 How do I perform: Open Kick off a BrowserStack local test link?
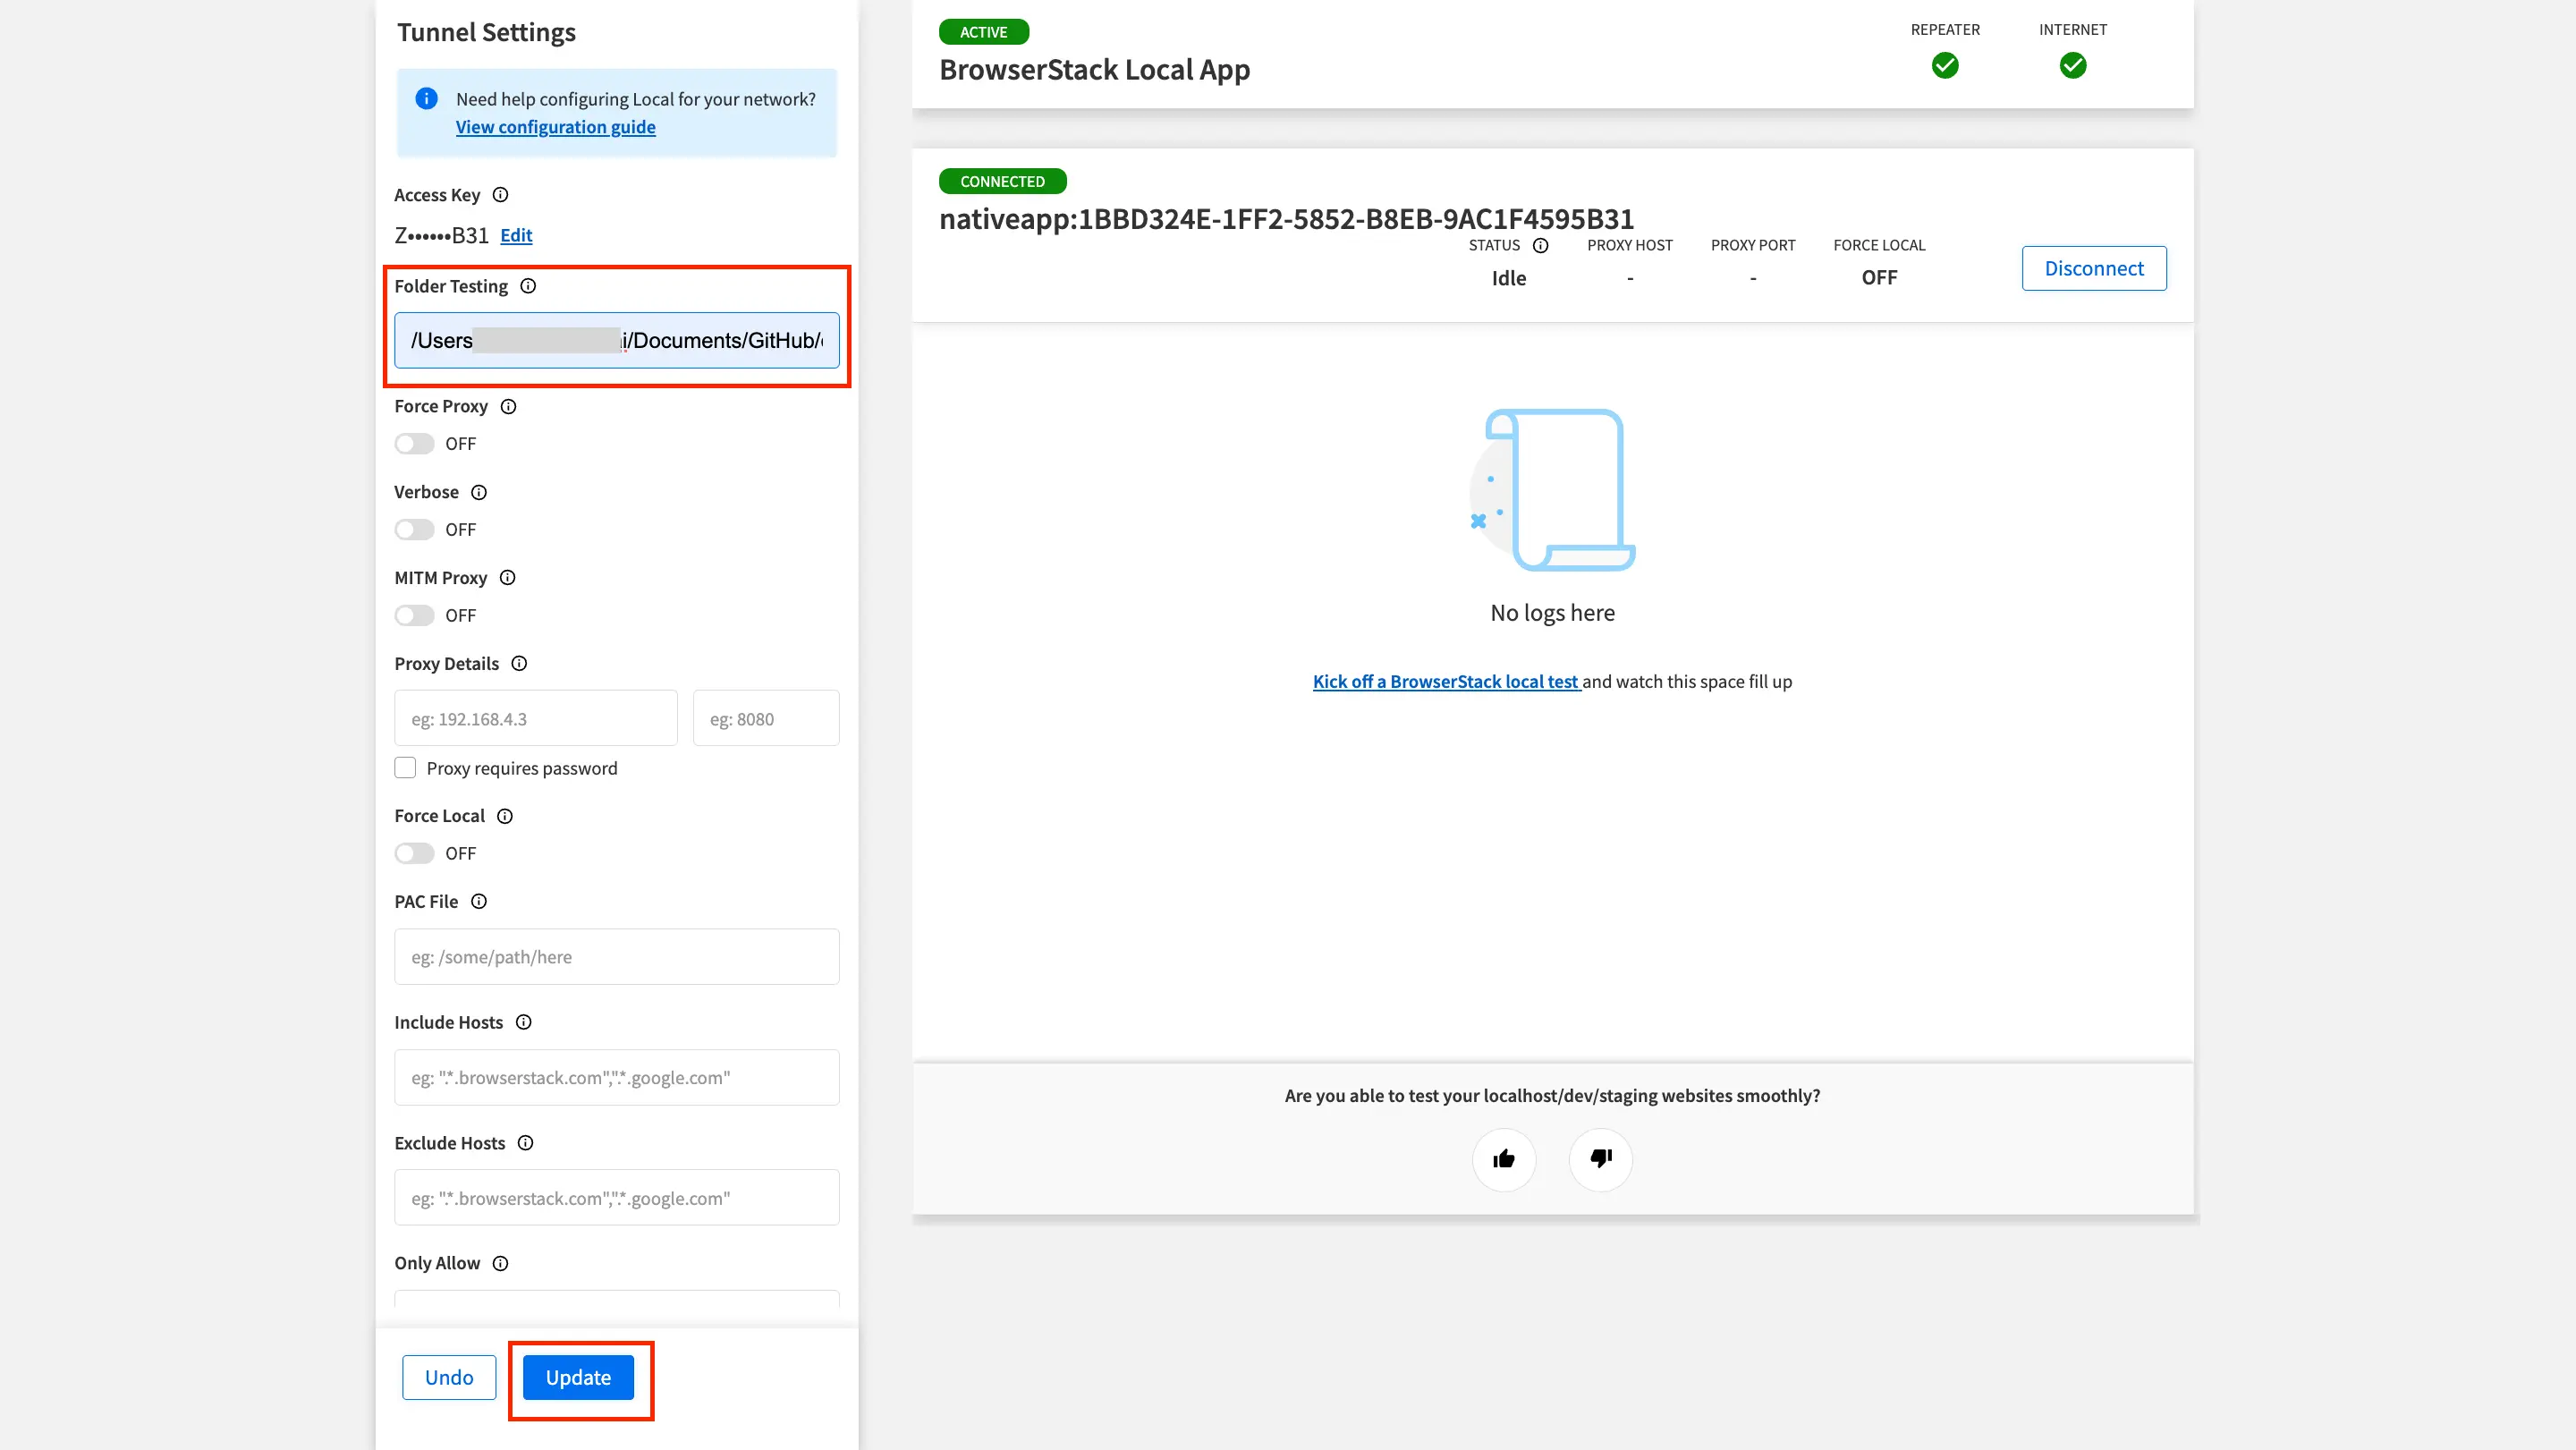[x=1445, y=681]
